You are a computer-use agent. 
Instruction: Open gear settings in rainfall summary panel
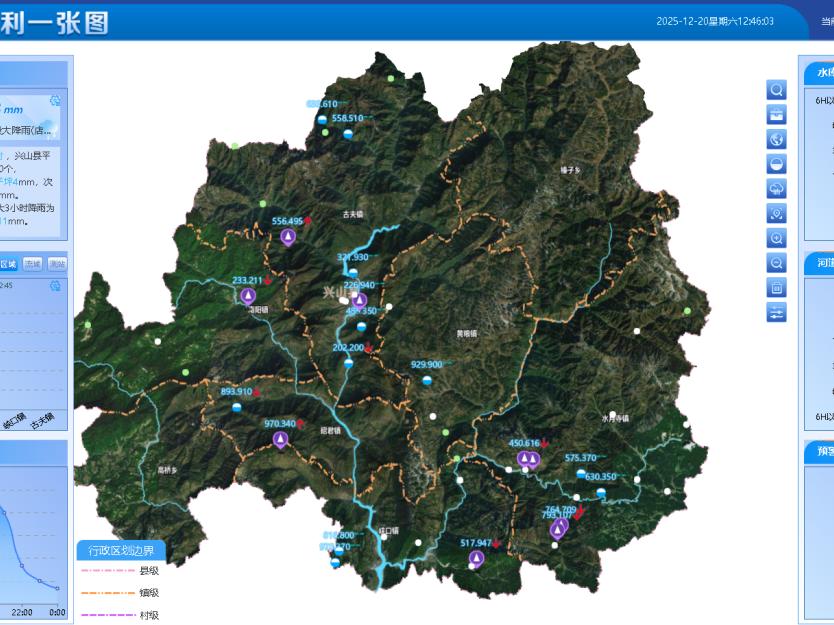(x=55, y=103)
